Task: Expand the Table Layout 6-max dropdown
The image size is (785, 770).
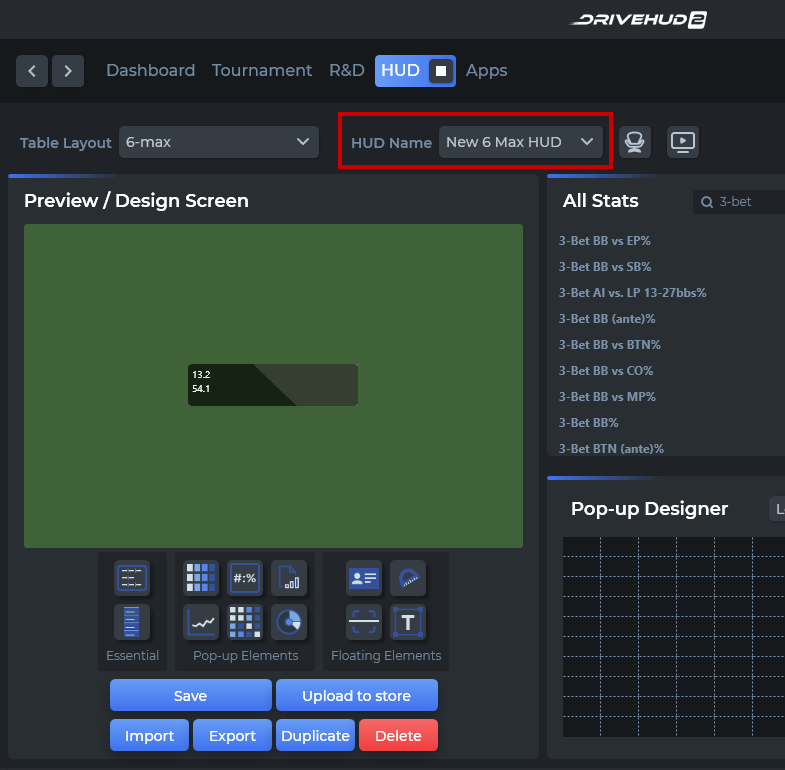Action: [219, 142]
